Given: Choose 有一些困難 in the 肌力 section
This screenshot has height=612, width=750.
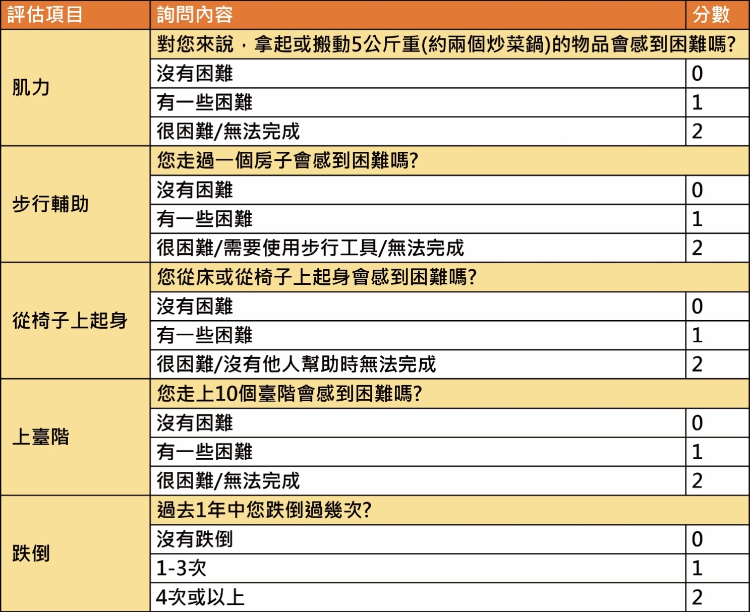Looking at the screenshot, I should tap(418, 102).
